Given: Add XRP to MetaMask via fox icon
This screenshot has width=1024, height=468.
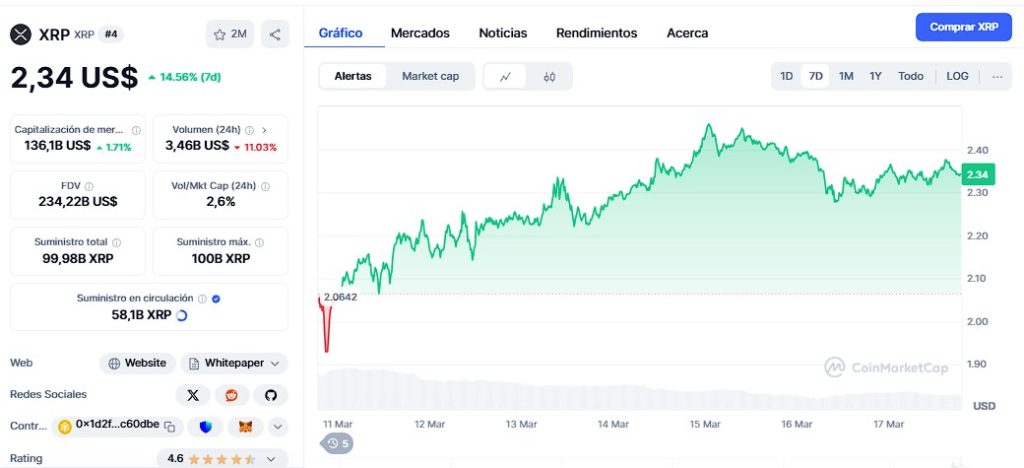Looking at the screenshot, I should pyautogui.click(x=244, y=426).
